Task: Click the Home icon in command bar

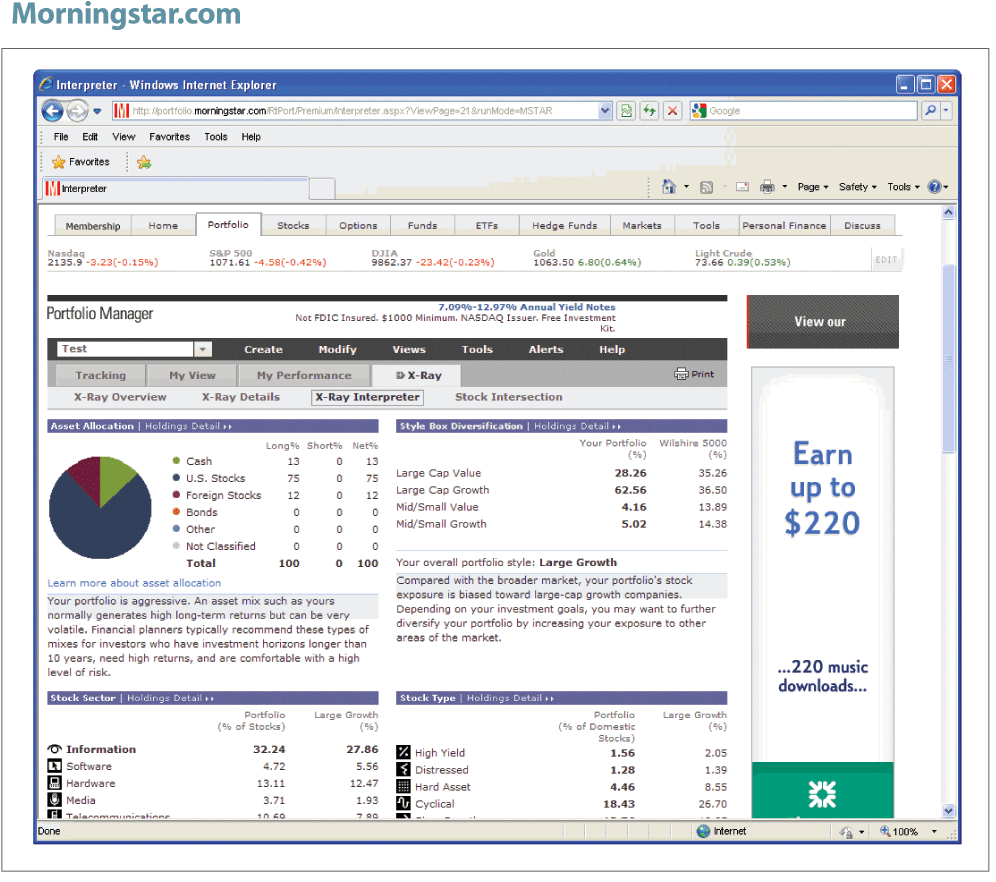Action: [669, 187]
